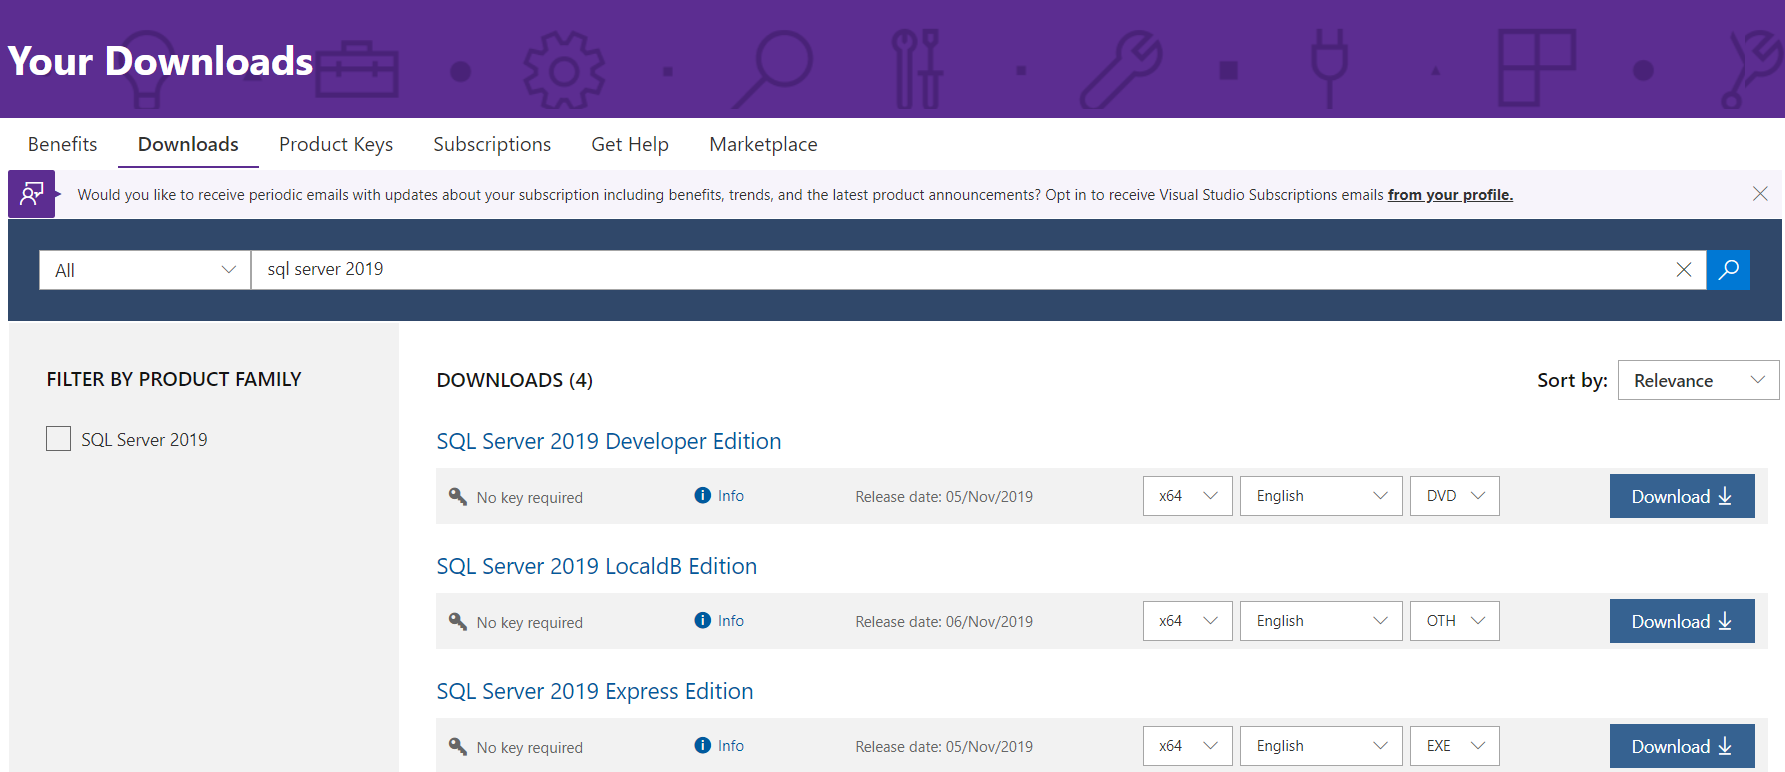Click the Info icon for Developer Edition

coord(703,495)
